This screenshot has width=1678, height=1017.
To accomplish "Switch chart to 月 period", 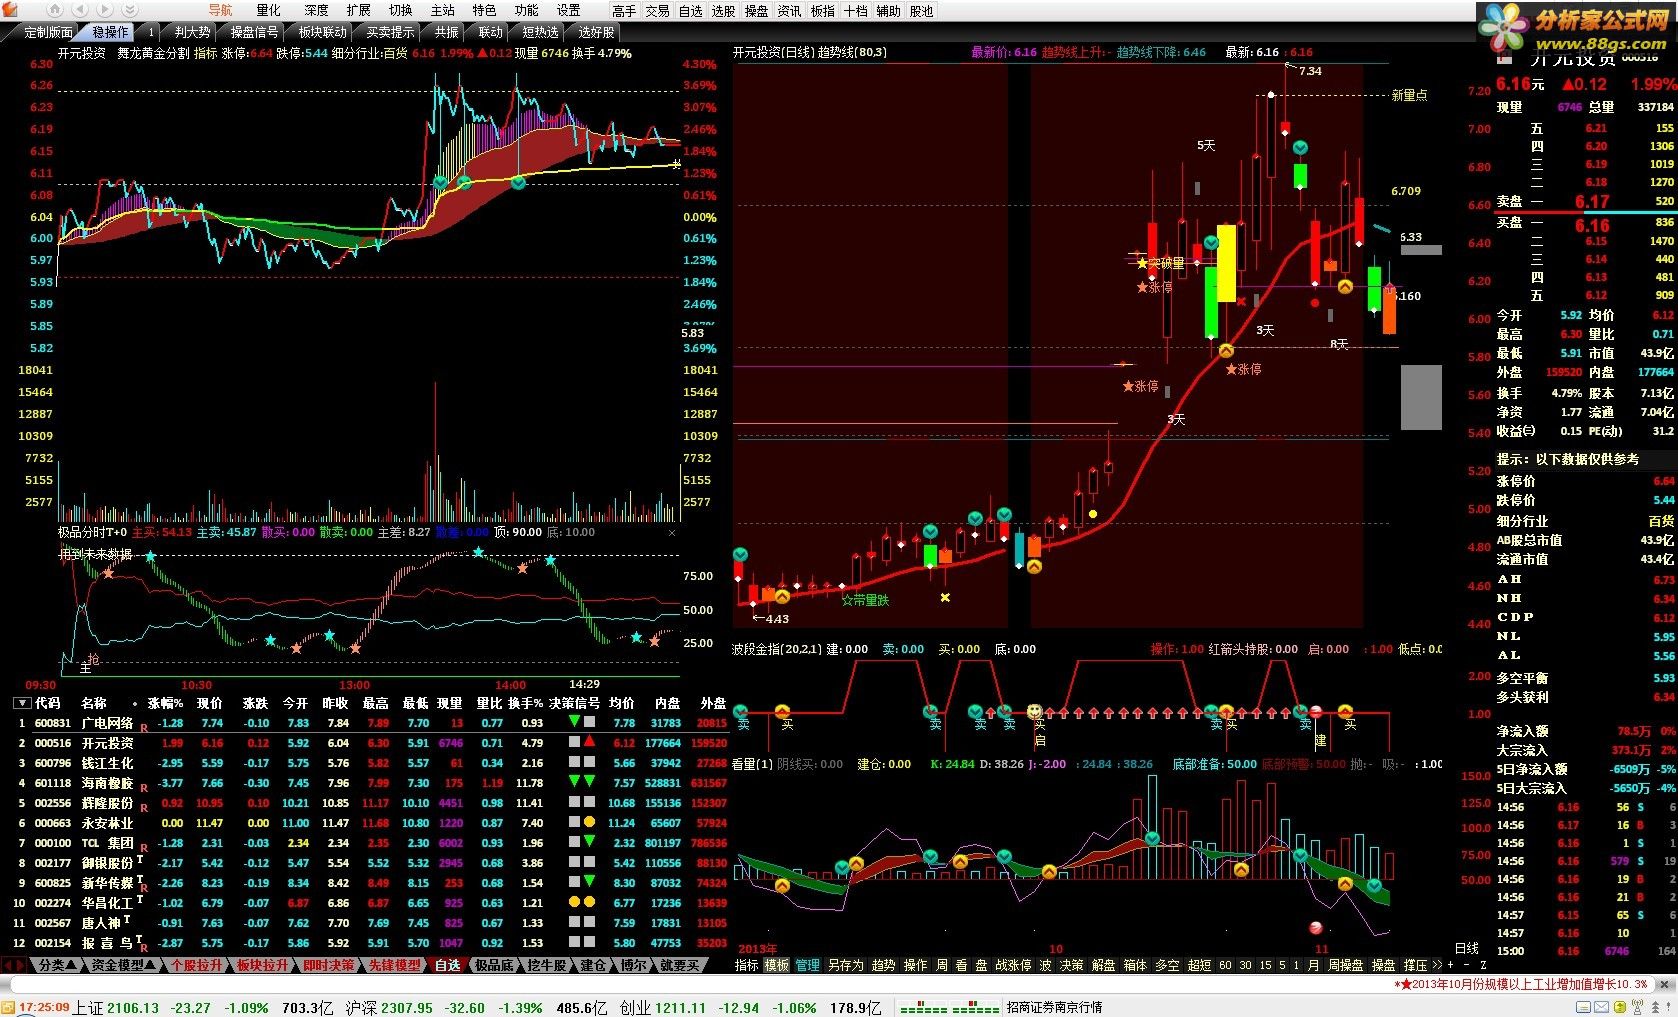I will [x=1313, y=965].
